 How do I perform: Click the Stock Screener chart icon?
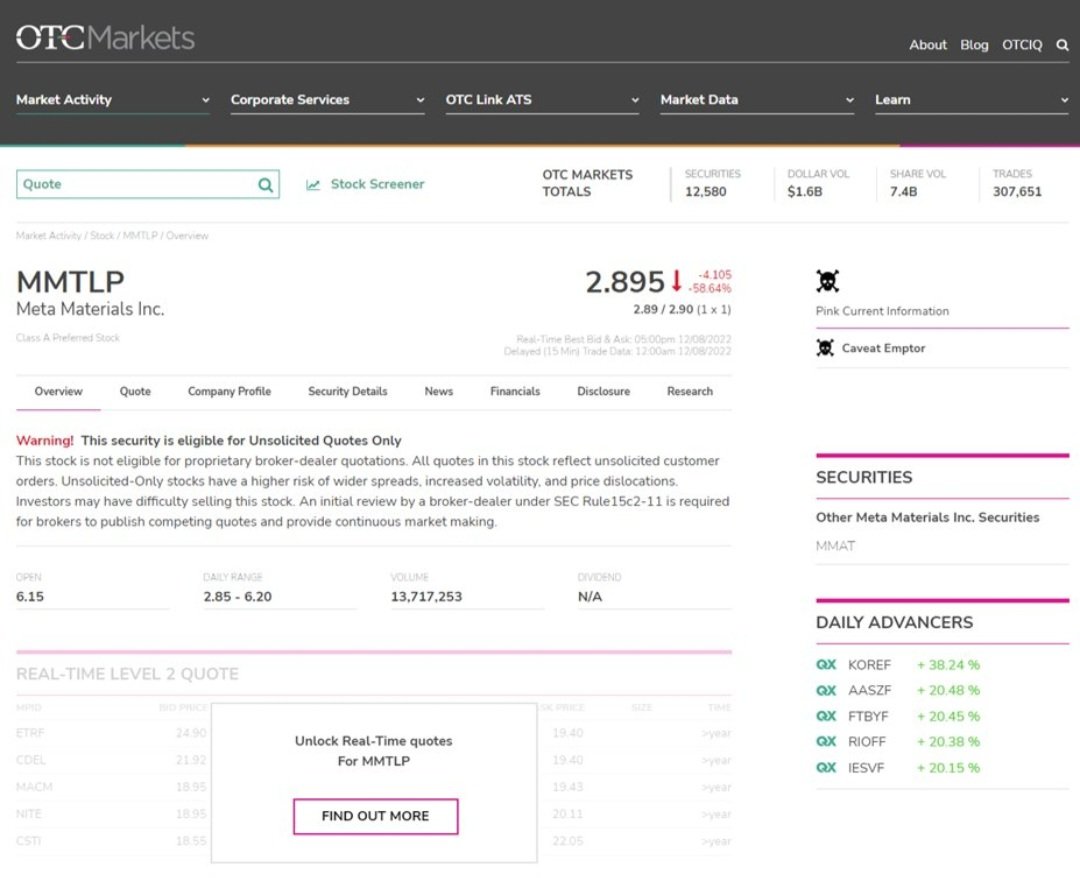pyautogui.click(x=313, y=185)
